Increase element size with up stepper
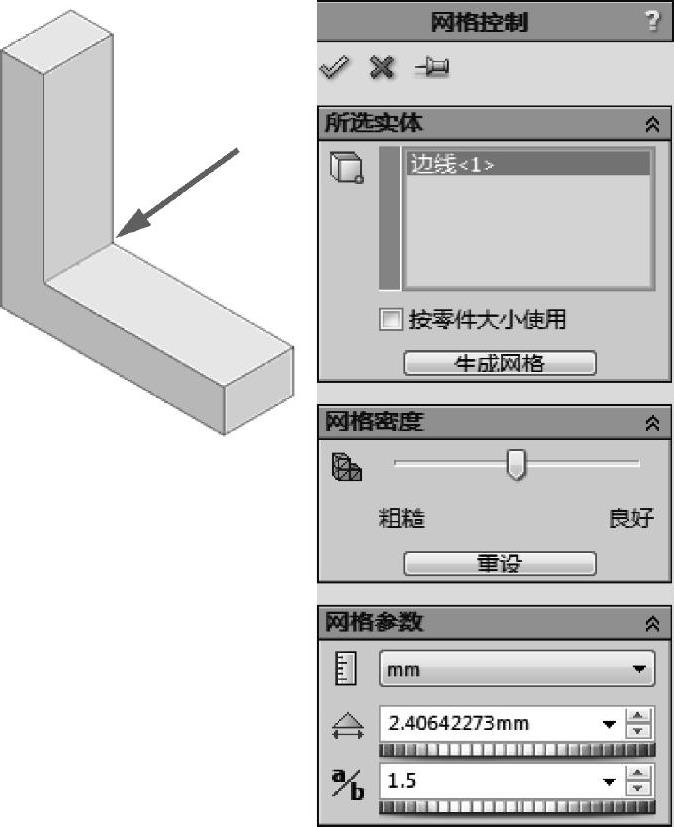This screenshot has width=674, height=827. click(638, 715)
